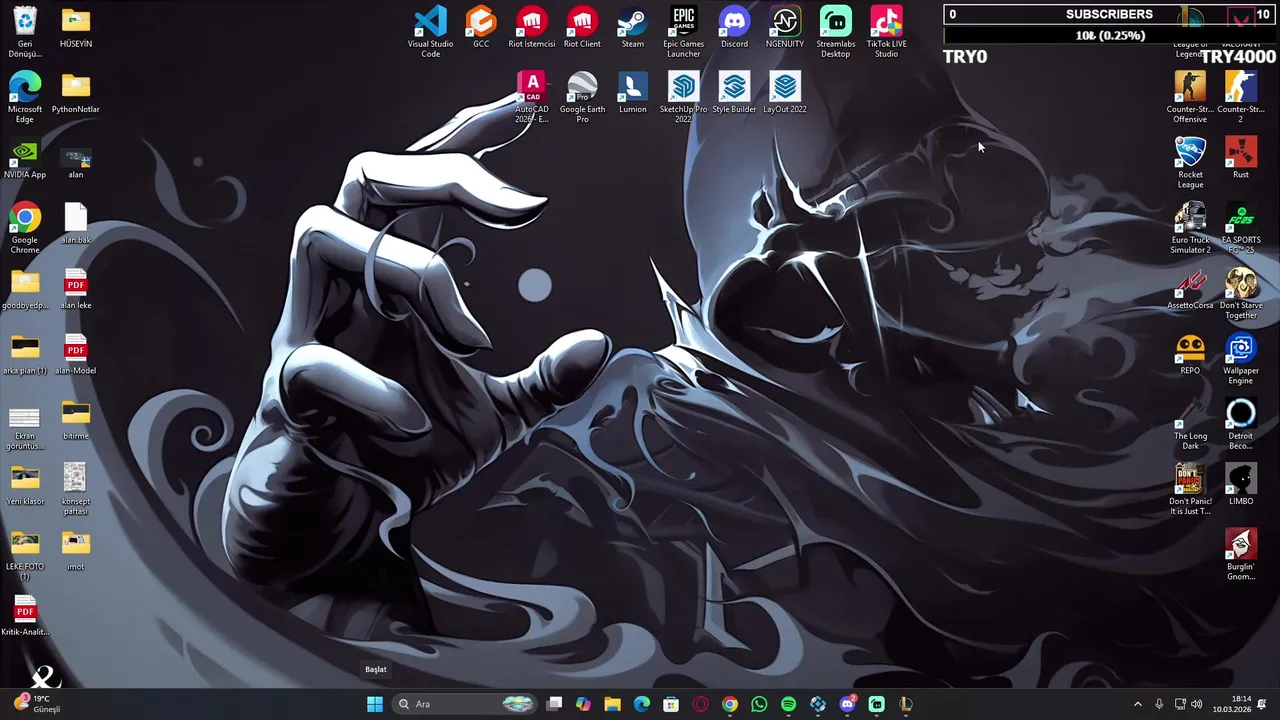The width and height of the screenshot is (1280, 720).
Task: Open Spotify from the taskbar
Action: (788, 704)
